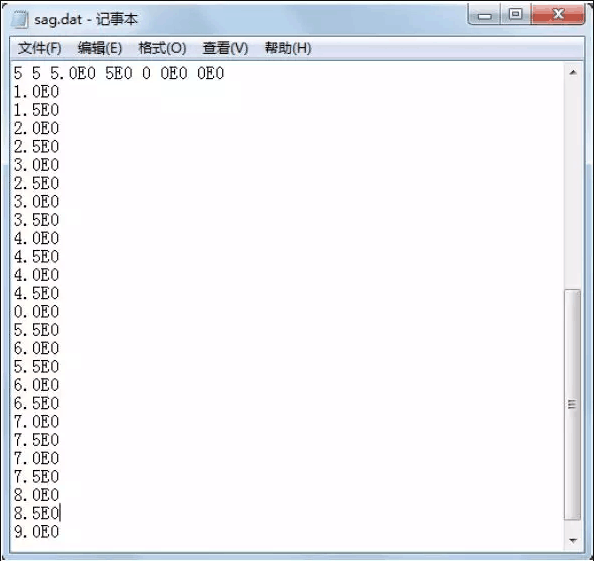Click the Notepad icon in title bar
The image size is (594, 561).
pos(19,19)
